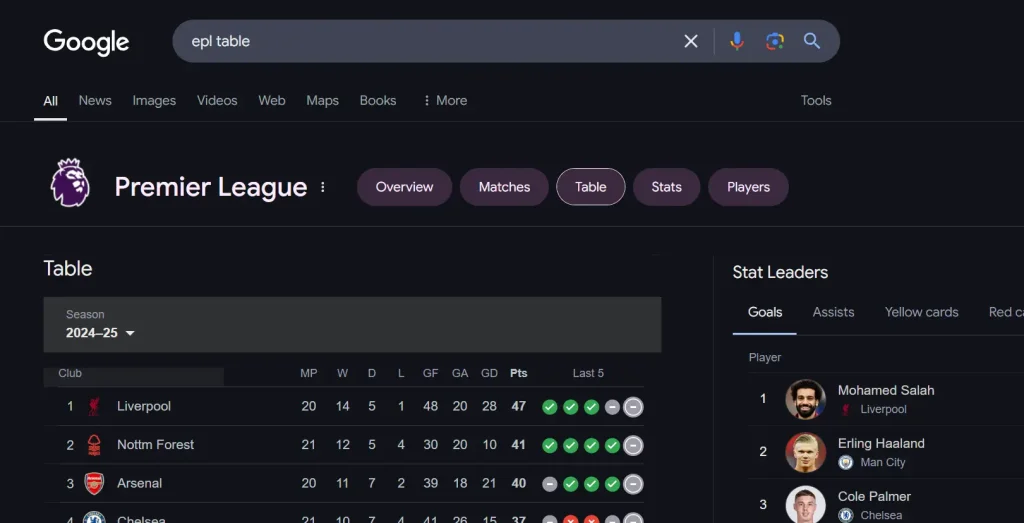The width and height of the screenshot is (1024, 523).
Task: Switch to the Maps tab
Action: (x=323, y=101)
